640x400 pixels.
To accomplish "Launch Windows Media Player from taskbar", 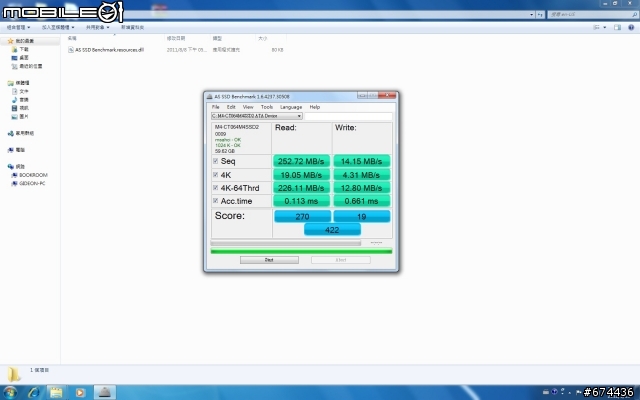I will click(80, 393).
